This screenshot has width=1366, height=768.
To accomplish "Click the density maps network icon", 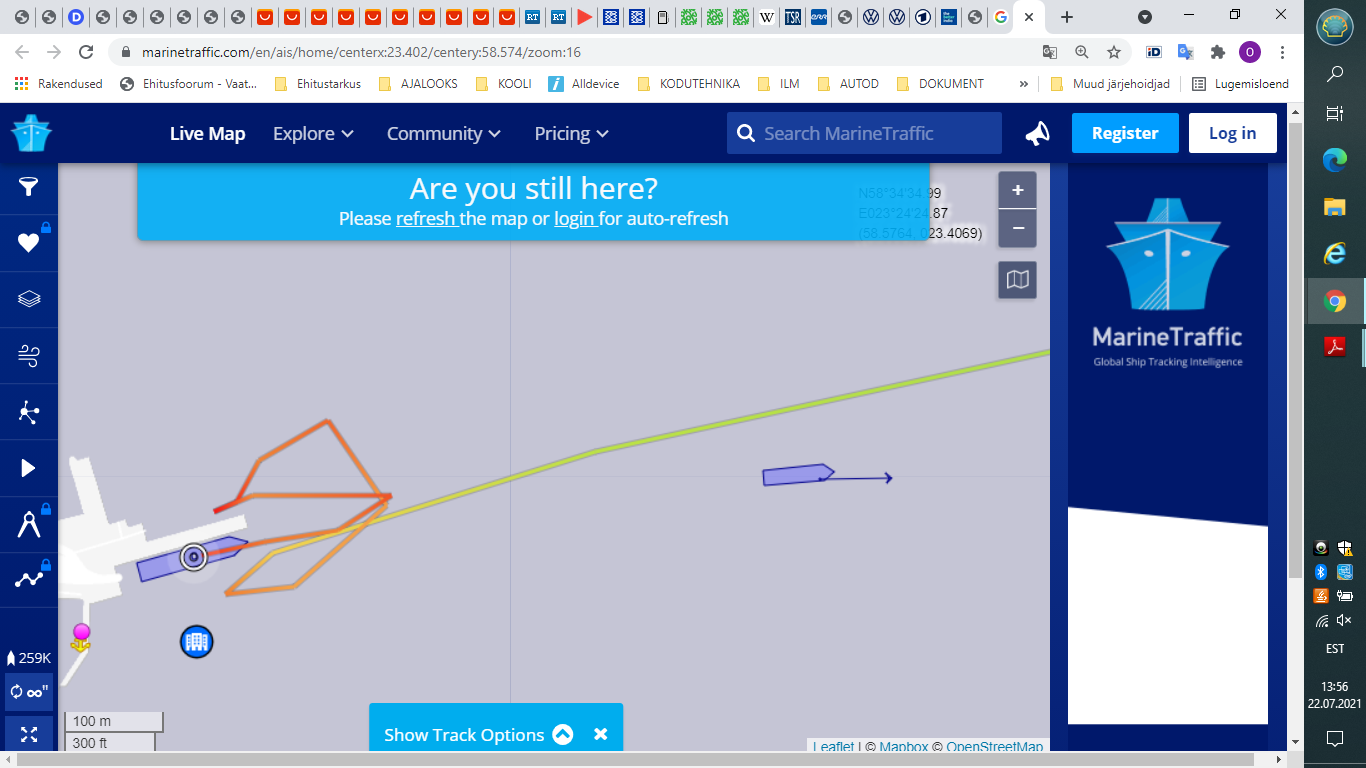I will pyautogui.click(x=29, y=412).
